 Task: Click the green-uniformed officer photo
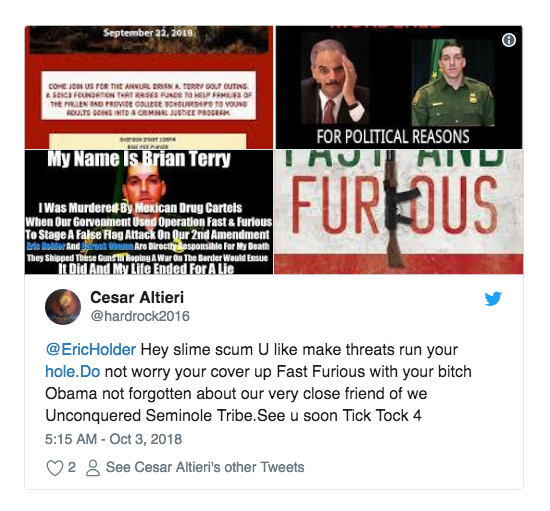tap(453, 82)
